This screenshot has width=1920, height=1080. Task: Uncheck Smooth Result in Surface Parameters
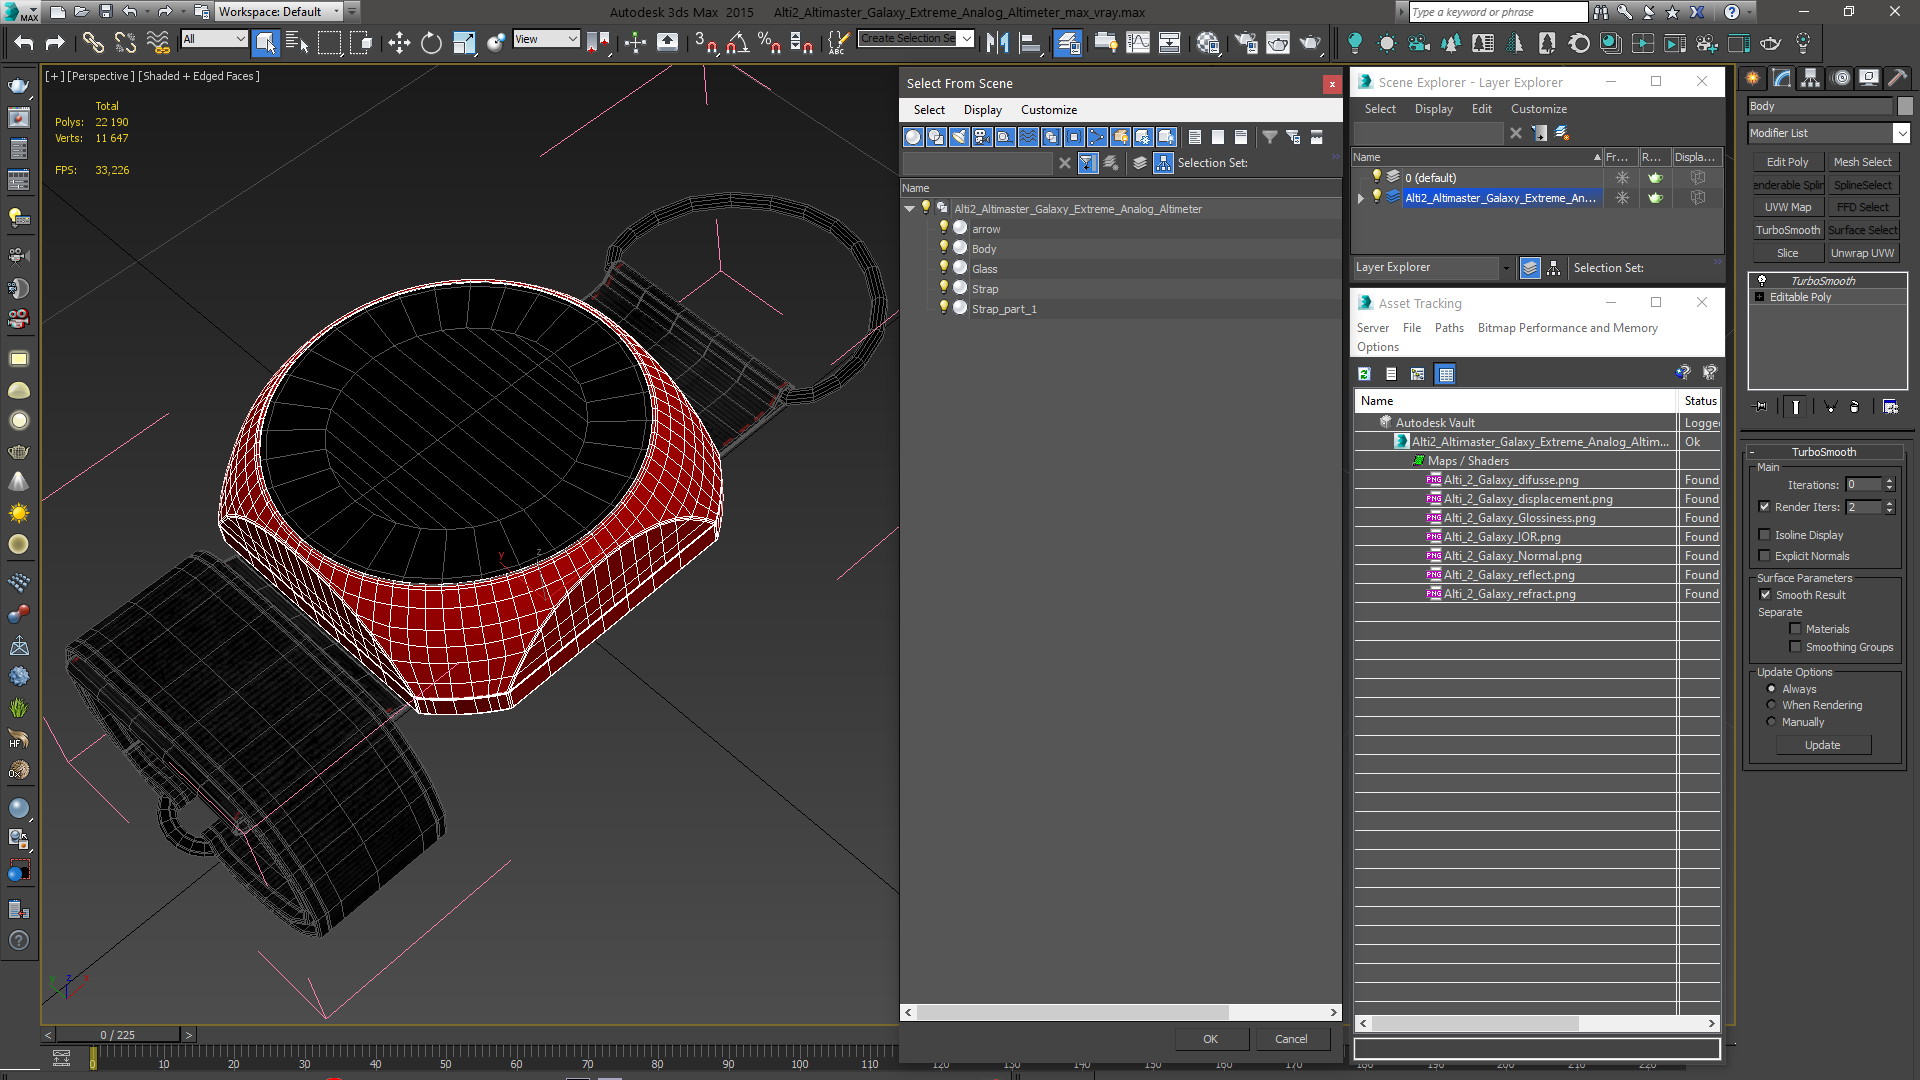[x=1765, y=595]
